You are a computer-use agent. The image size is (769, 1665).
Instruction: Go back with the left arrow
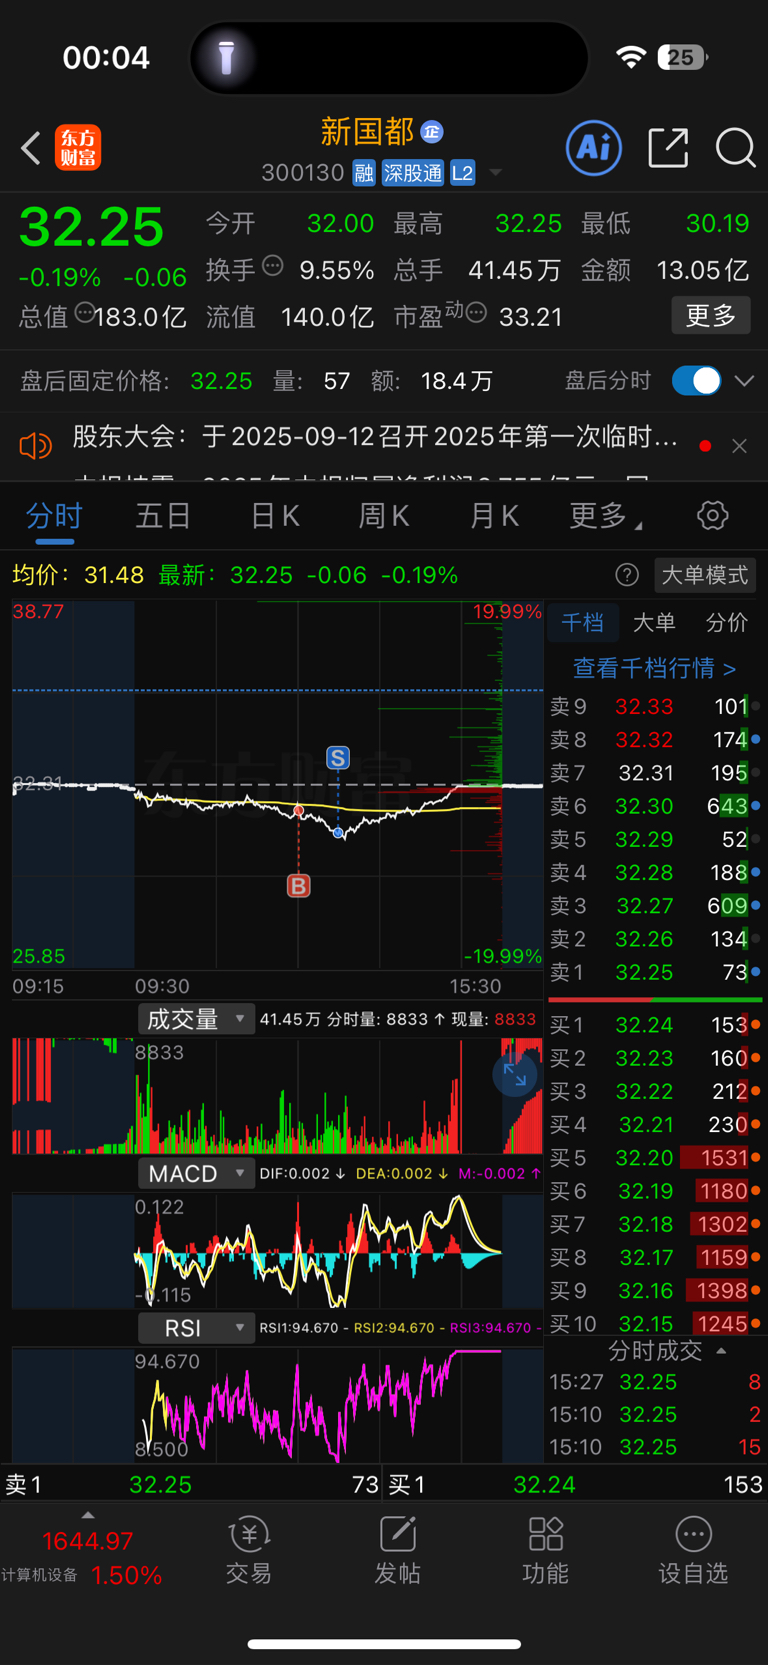[x=31, y=148]
